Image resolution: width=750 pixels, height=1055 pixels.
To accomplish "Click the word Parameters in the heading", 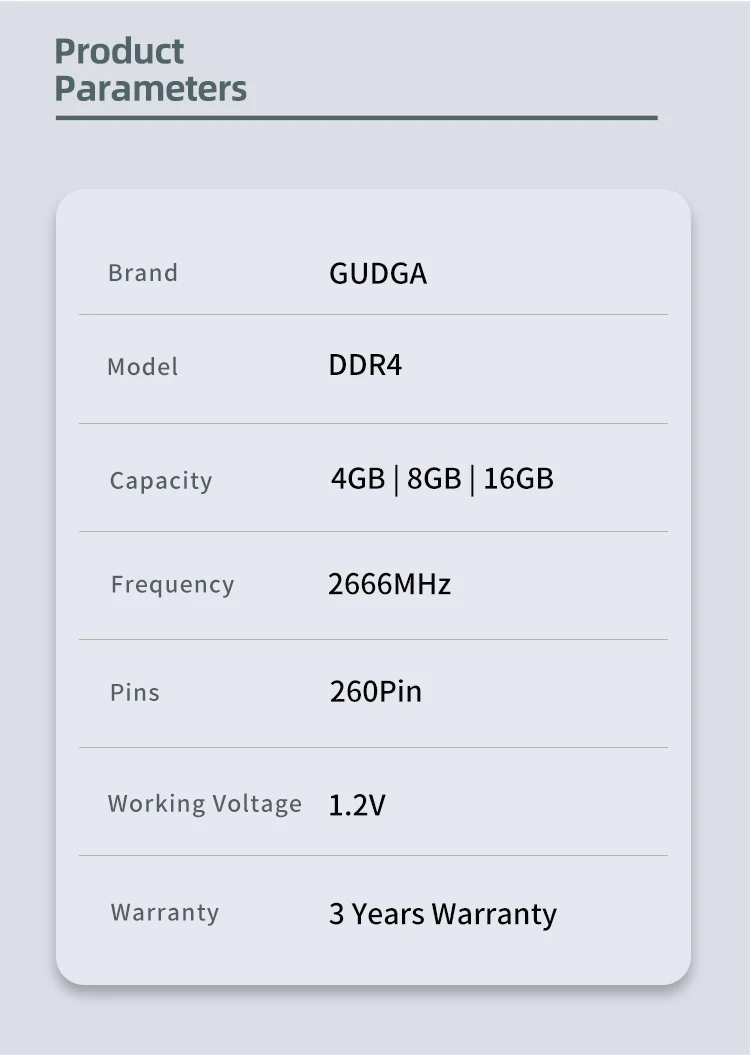I will coord(150,88).
